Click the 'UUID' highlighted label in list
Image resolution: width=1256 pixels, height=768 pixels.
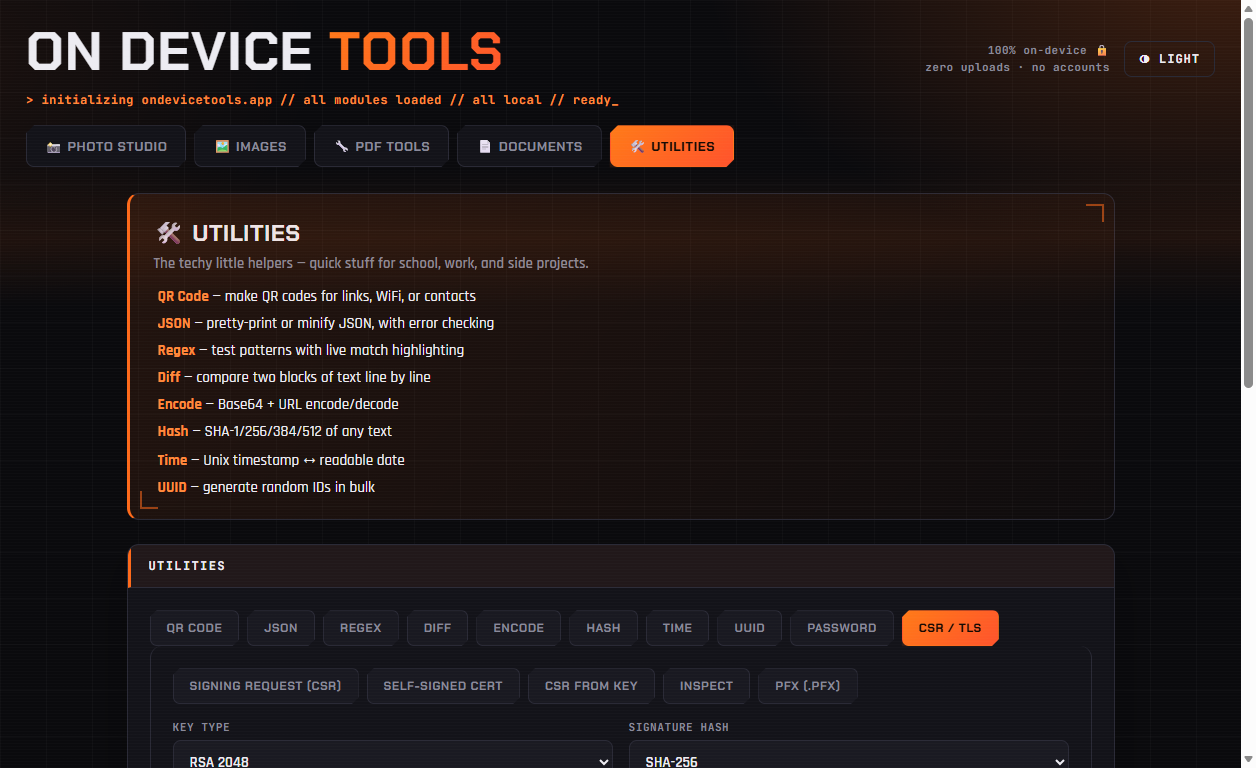(172, 487)
